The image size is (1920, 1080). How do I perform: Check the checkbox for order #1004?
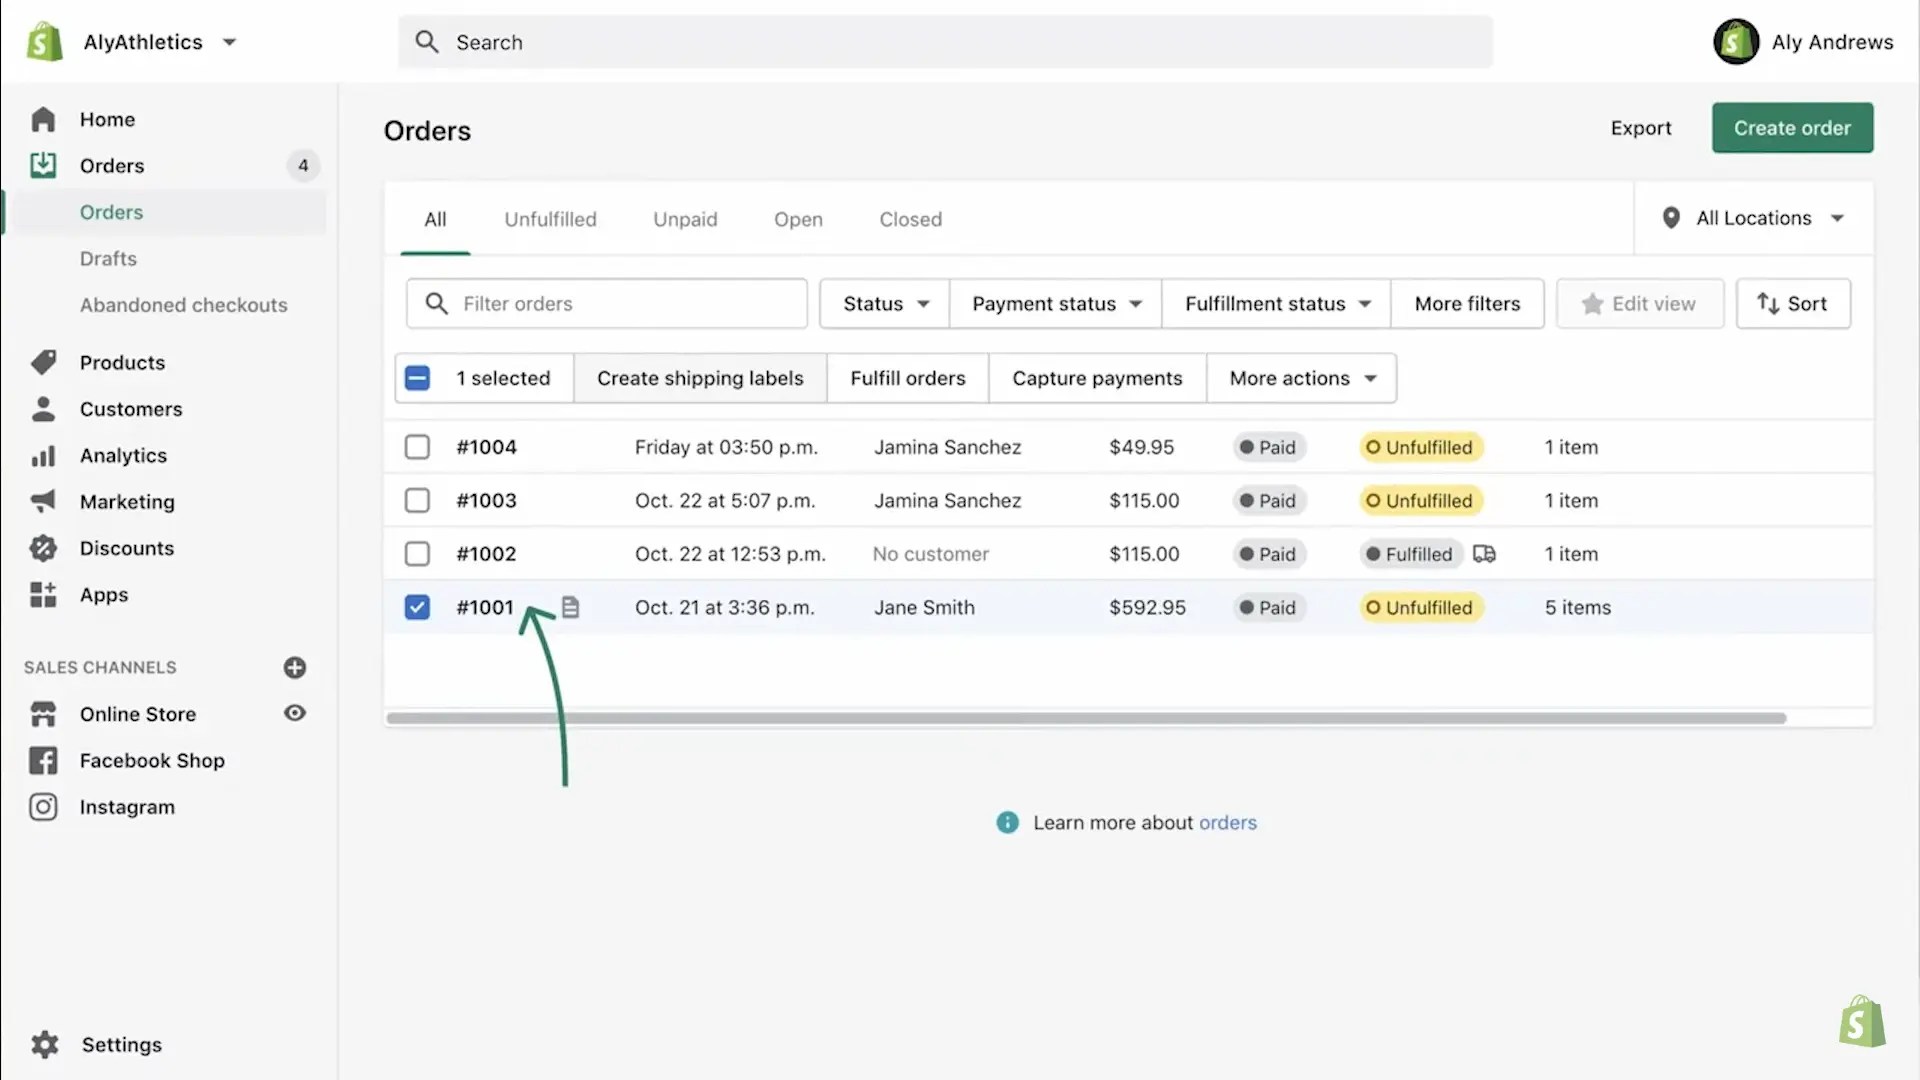[417, 447]
